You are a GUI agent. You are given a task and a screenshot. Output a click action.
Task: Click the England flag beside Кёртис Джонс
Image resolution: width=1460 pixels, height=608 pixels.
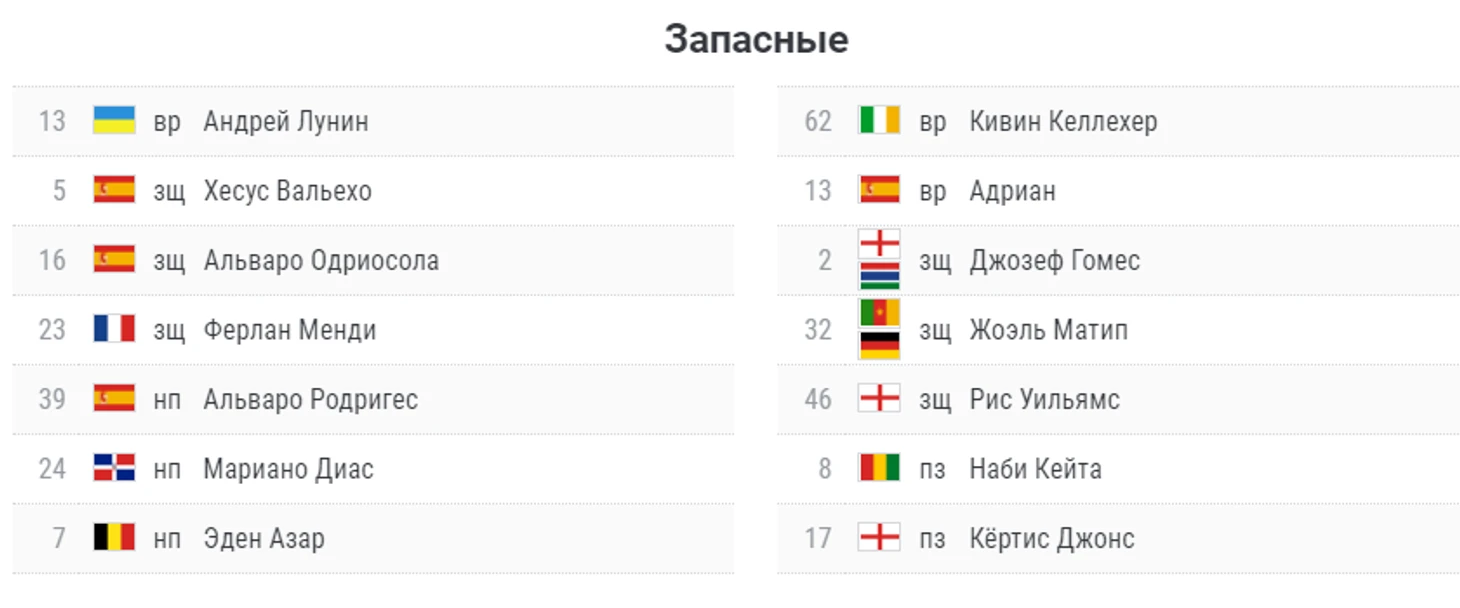(879, 538)
